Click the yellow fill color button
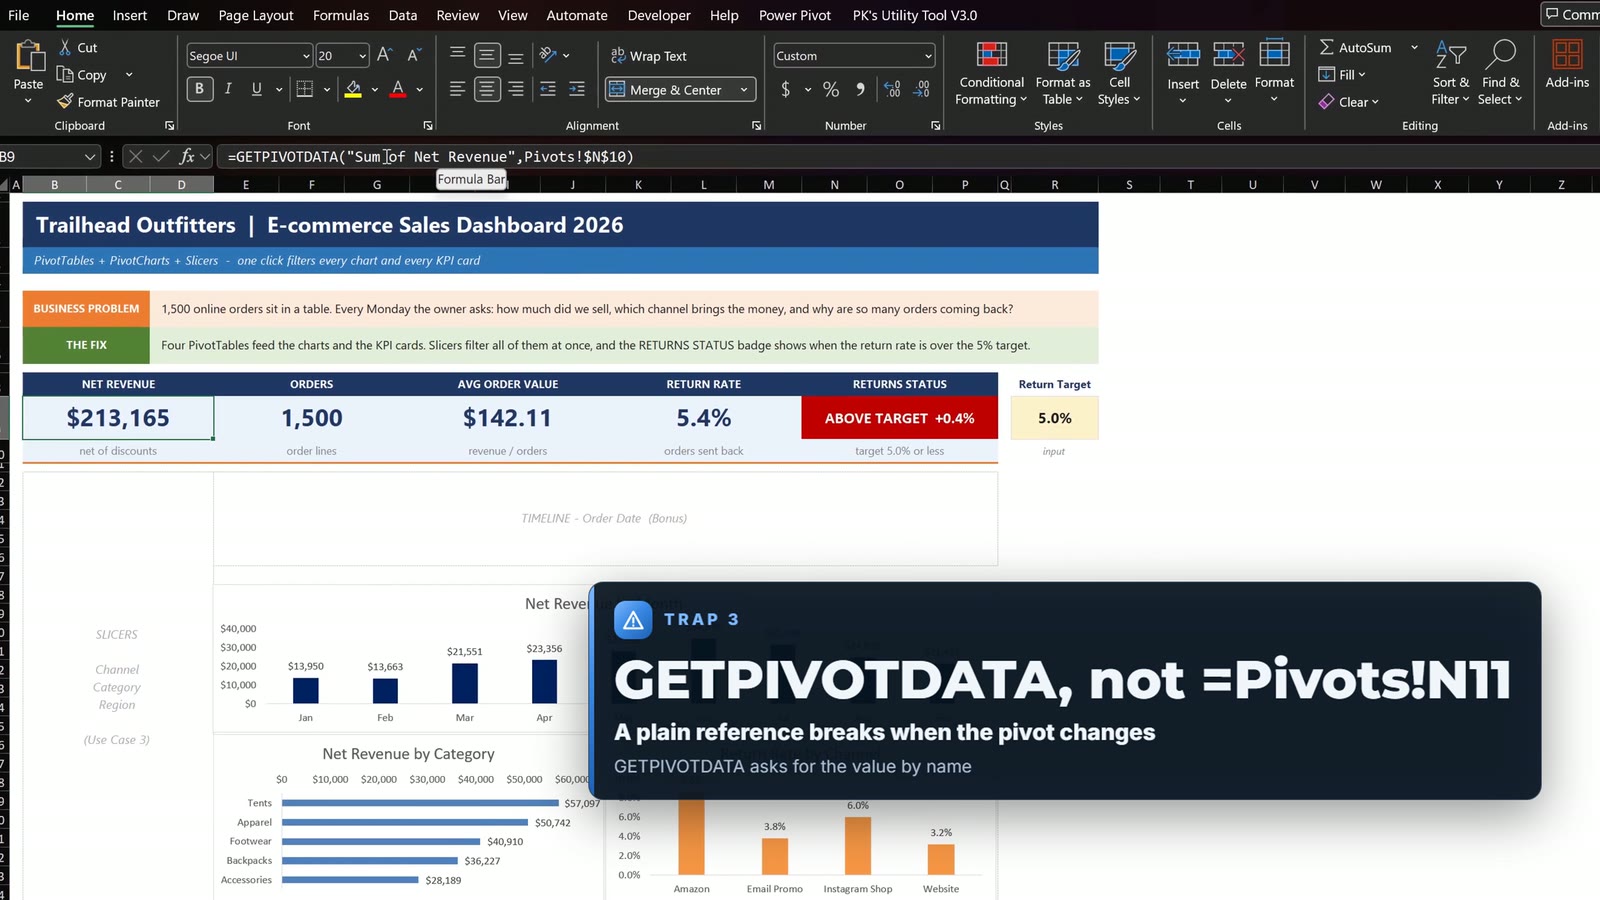This screenshot has width=1600, height=900. click(353, 89)
